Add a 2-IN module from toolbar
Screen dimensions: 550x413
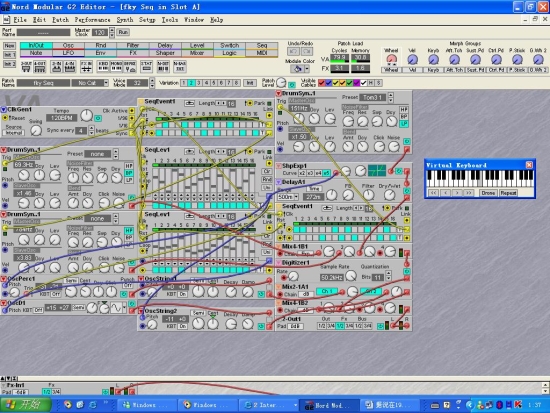click(56, 66)
